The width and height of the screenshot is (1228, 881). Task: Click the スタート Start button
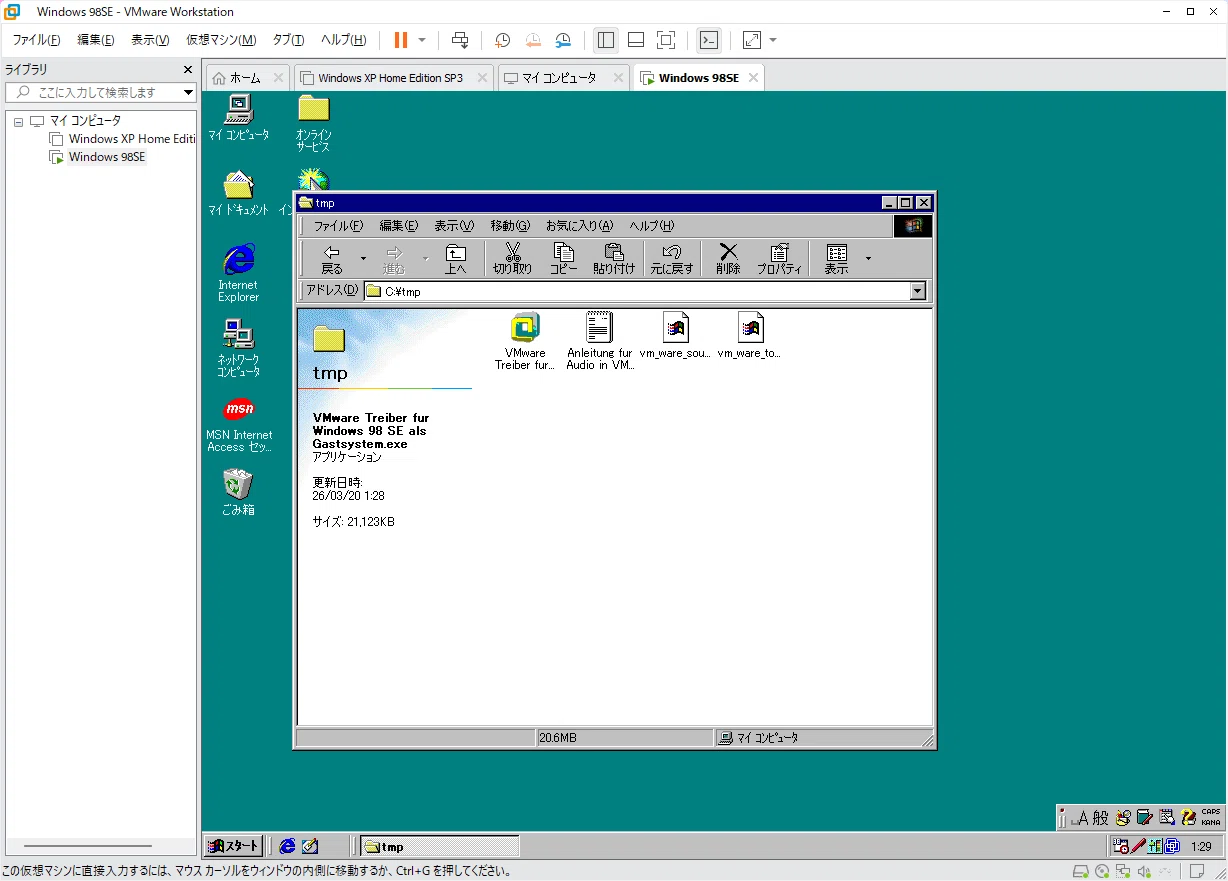click(x=234, y=846)
